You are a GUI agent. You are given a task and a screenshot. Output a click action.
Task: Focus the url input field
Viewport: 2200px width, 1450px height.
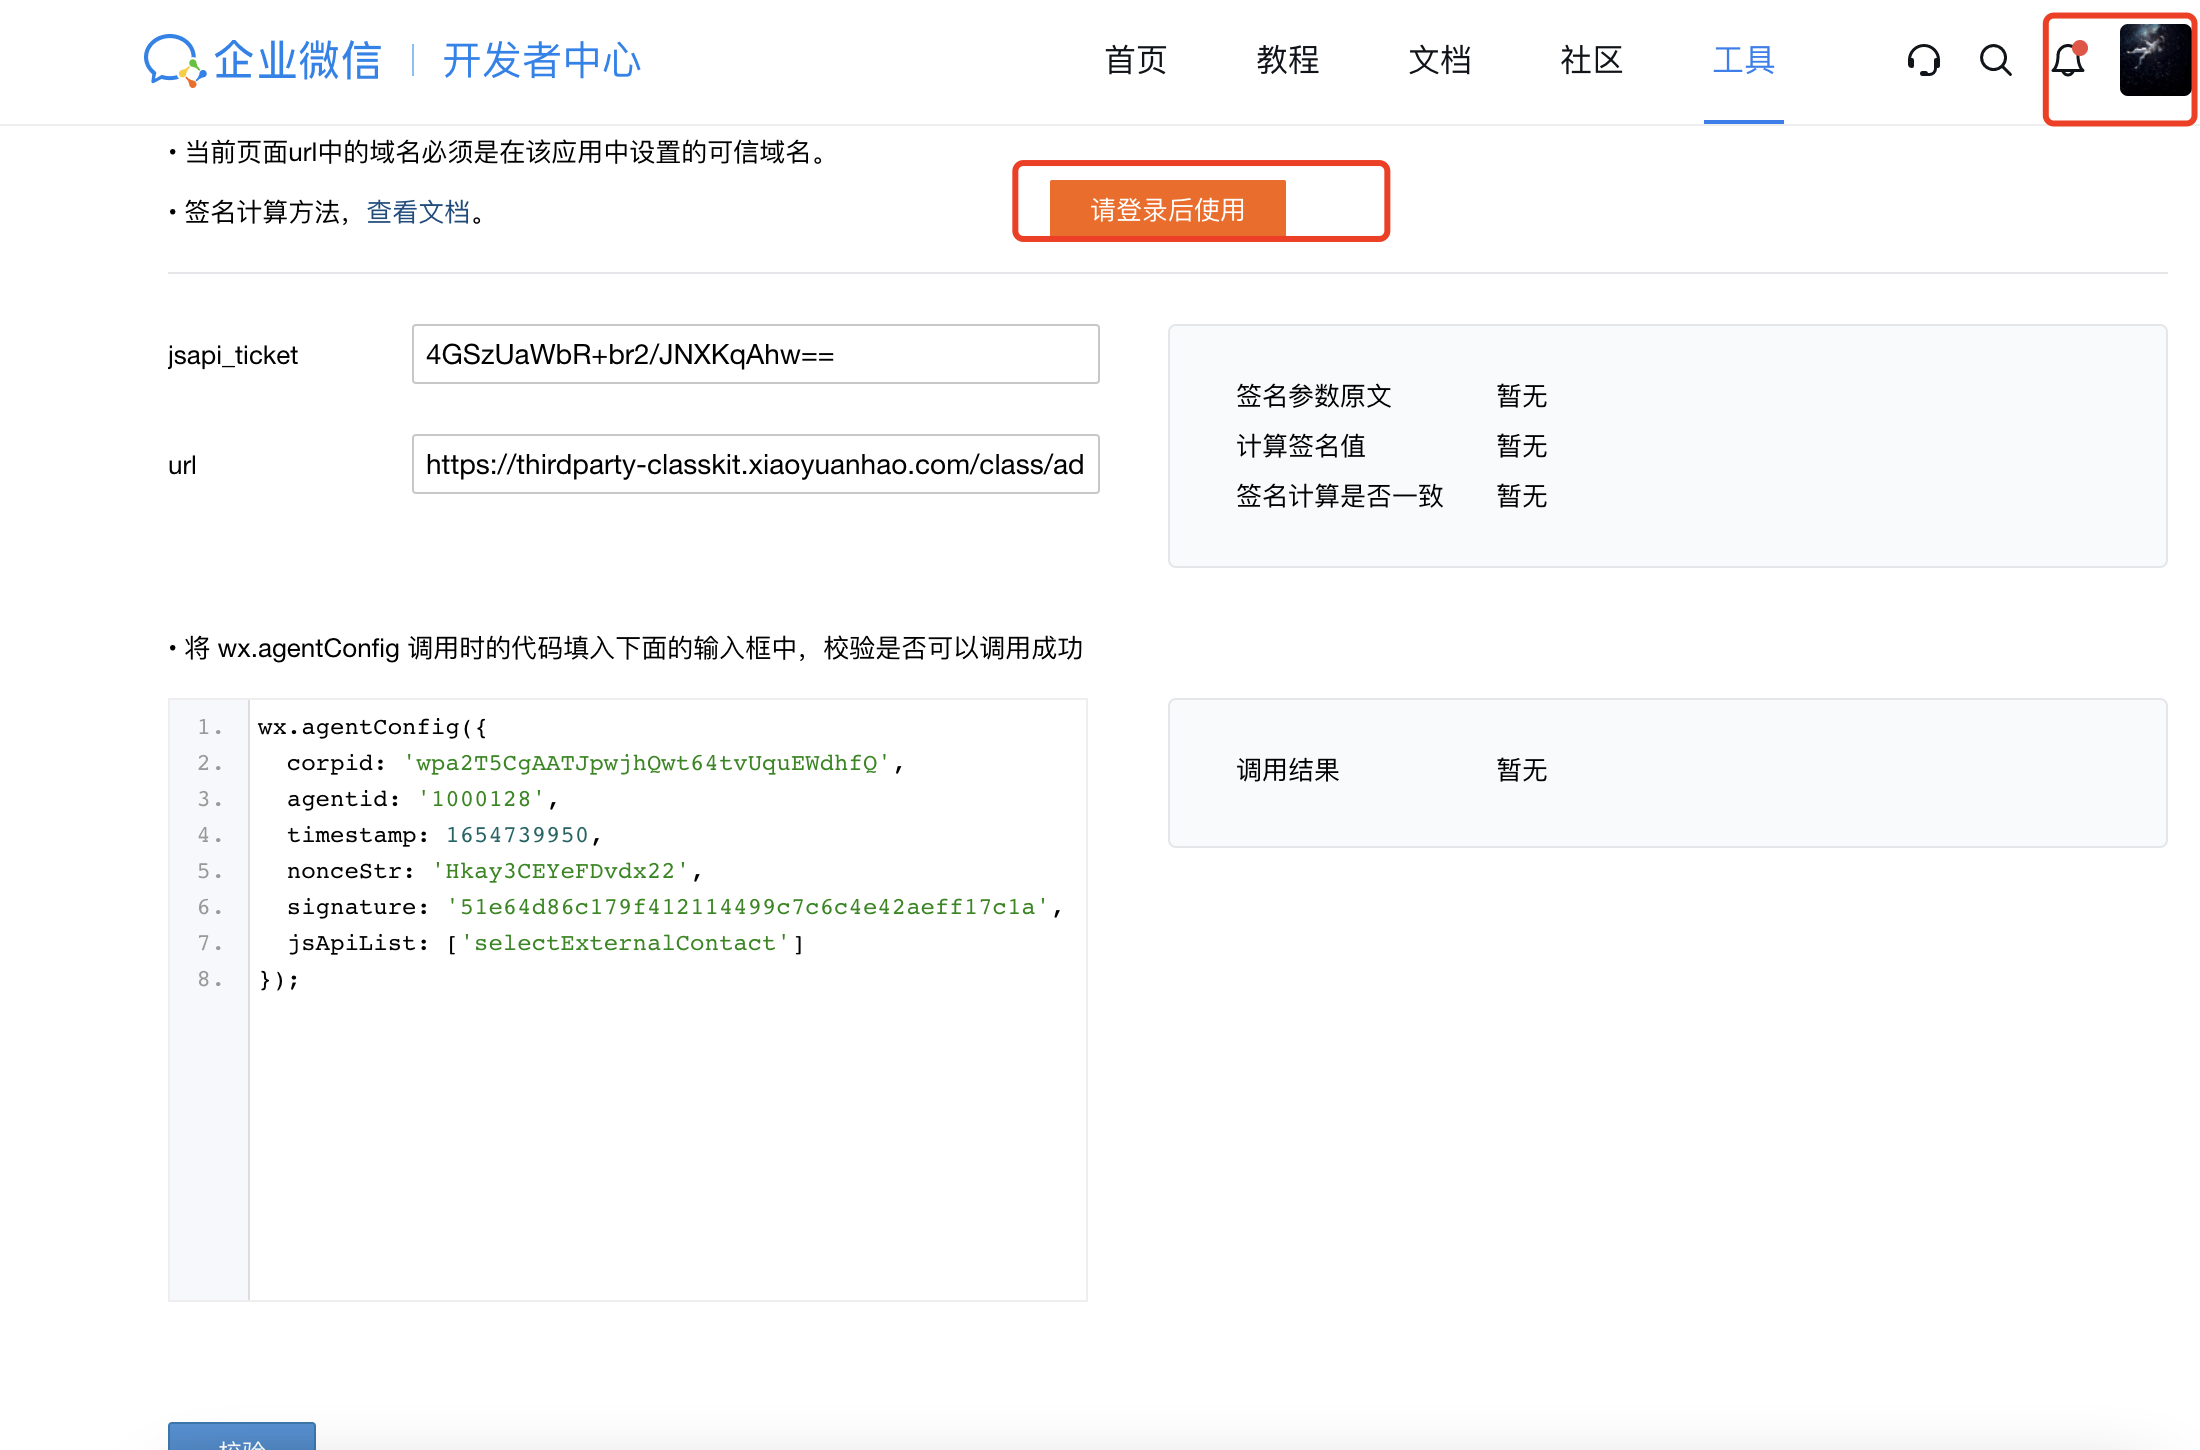(755, 464)
